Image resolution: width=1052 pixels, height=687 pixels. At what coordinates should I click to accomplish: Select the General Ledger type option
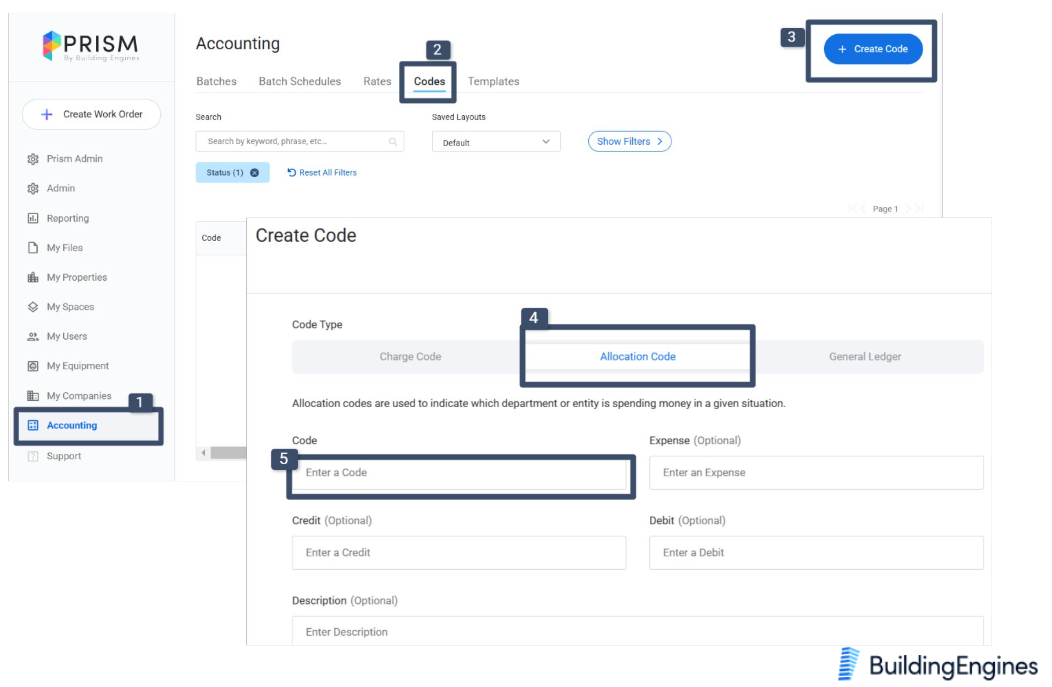pyautogui.click(x=865, y=357)
